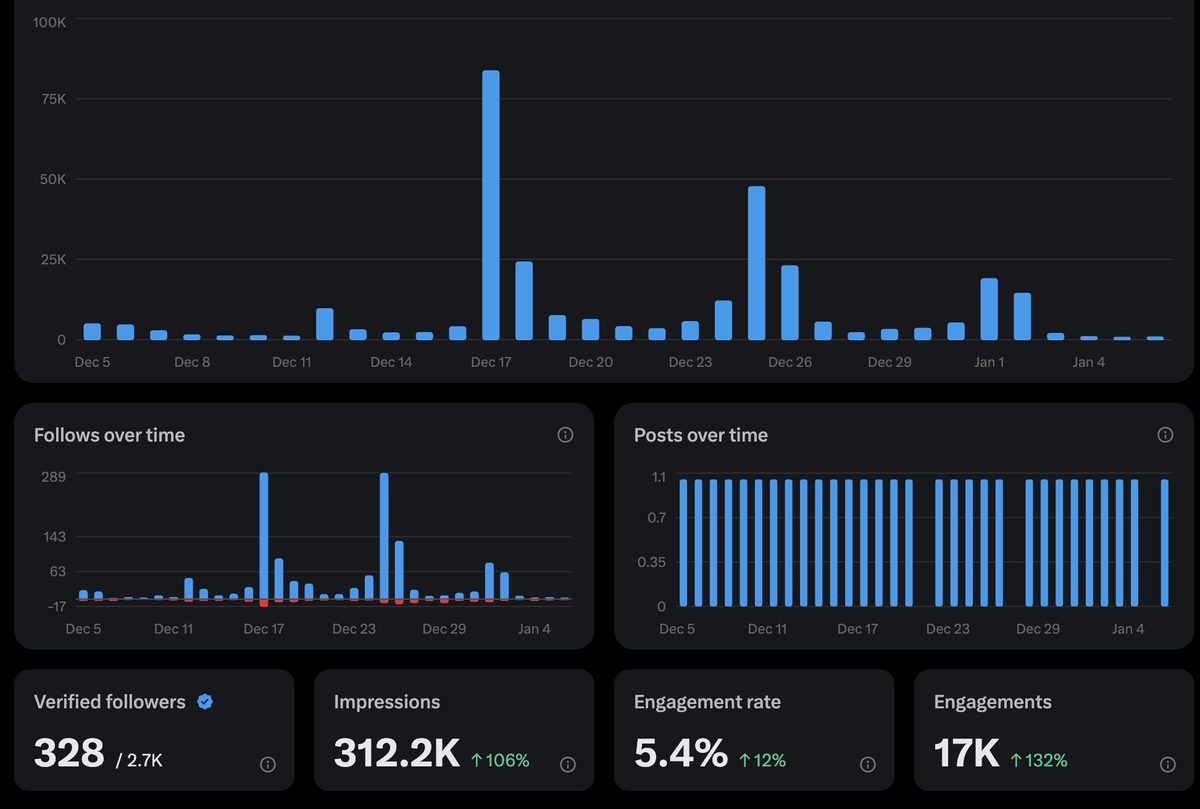Click the '17K' engagements value
This screenshot has height=809, width=1200.
967,753
